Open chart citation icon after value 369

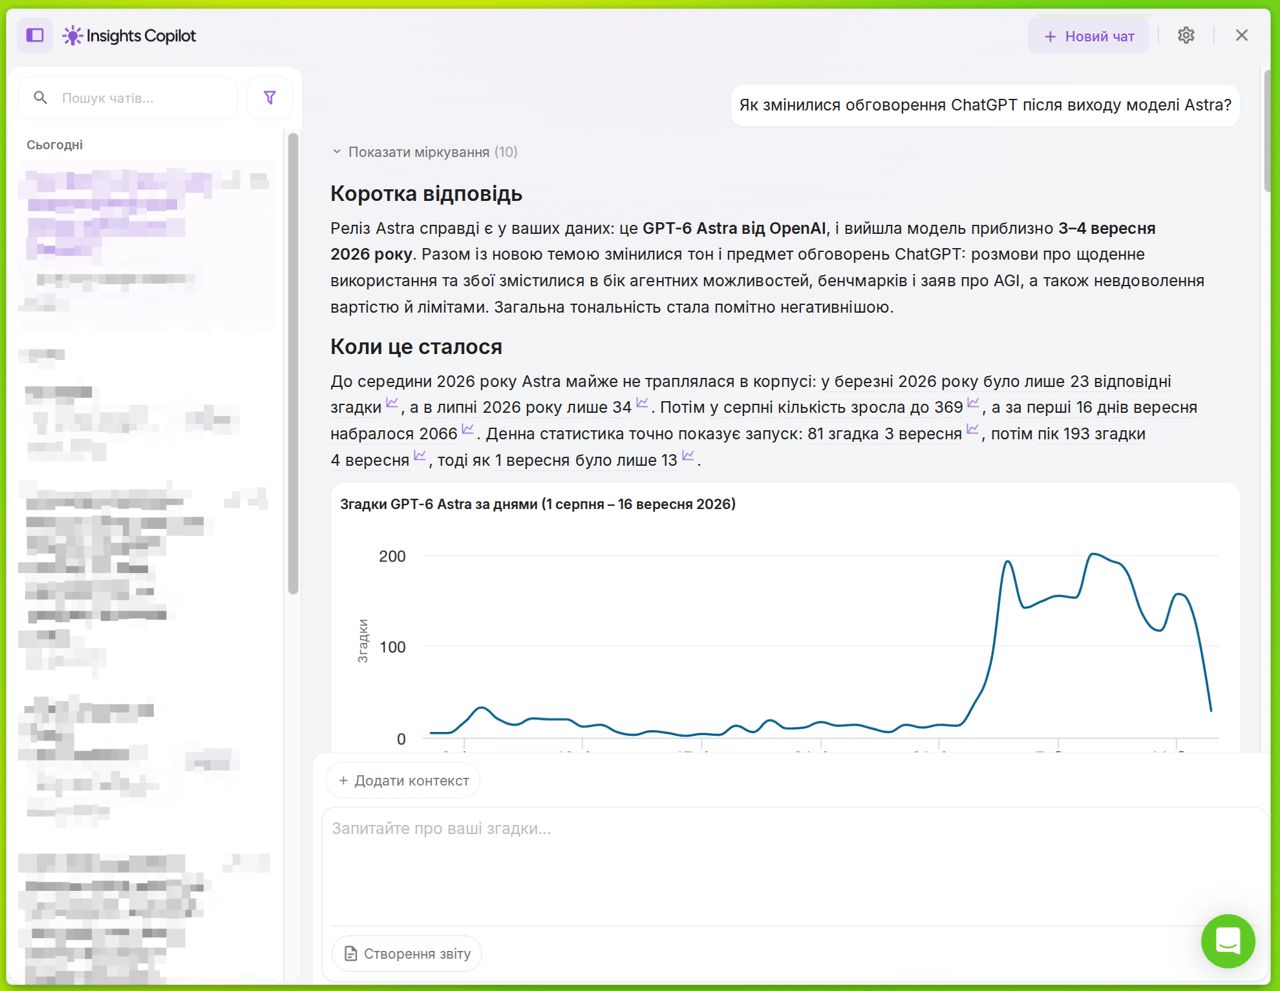point(973,404)
